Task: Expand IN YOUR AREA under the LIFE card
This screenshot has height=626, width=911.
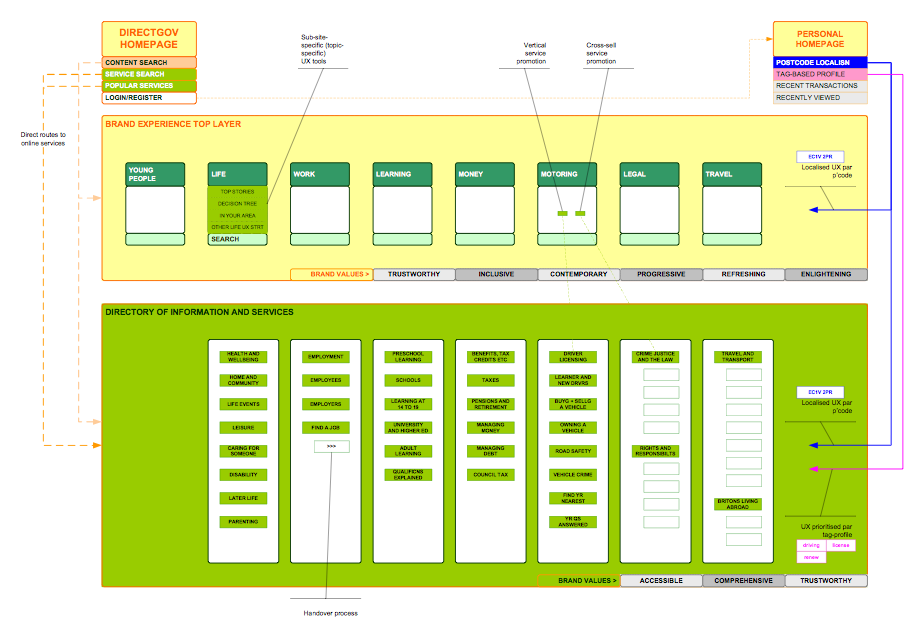Action: [x=237, y=214]
